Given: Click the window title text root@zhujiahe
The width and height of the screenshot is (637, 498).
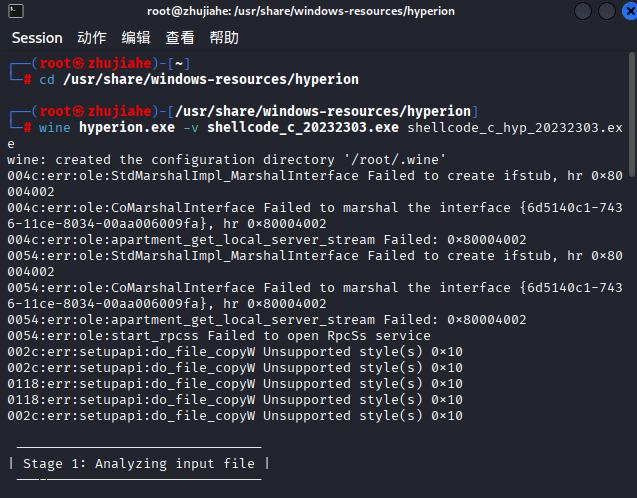Looking at the screenshot, I should [x=189, y=11].
